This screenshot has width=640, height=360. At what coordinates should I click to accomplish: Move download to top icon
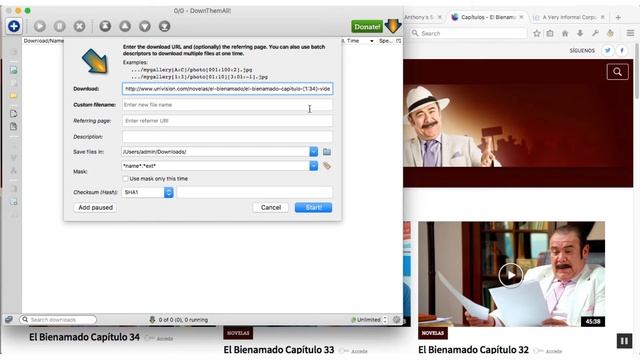105,26
